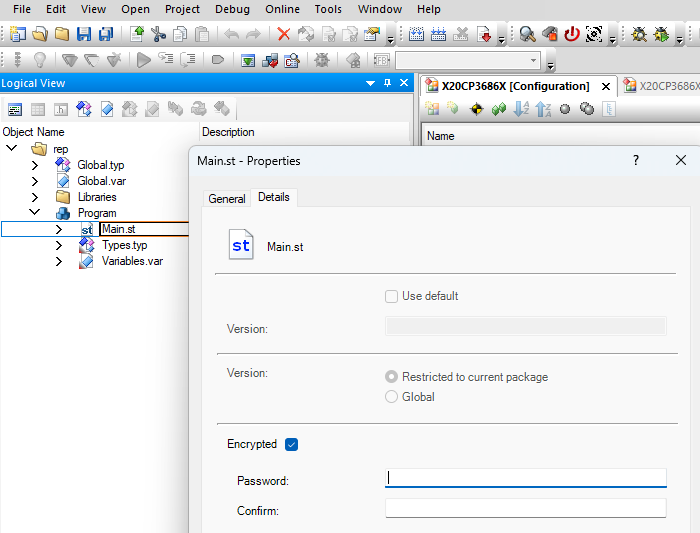The width and height of the screenshot is (700, 533).
Task: Select Types.typ in the tree
Action: (125, 246)
